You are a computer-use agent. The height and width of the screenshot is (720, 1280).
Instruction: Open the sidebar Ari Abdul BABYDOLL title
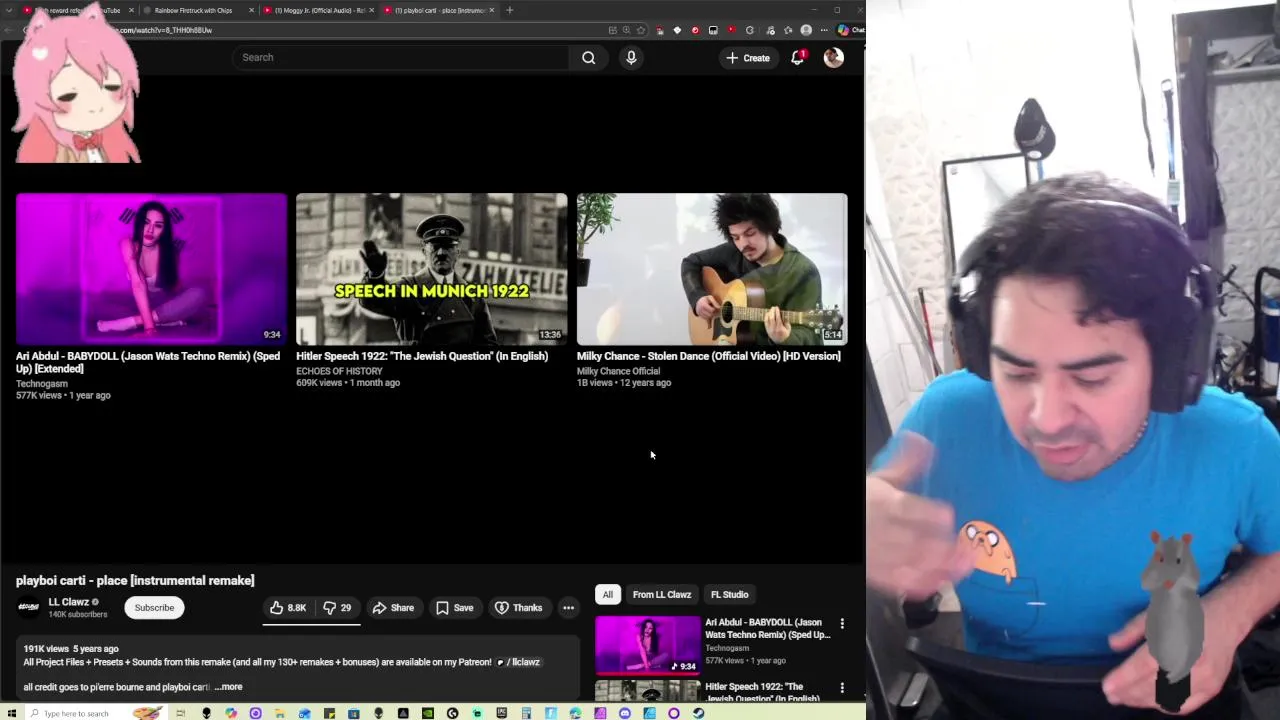point(767,629)
